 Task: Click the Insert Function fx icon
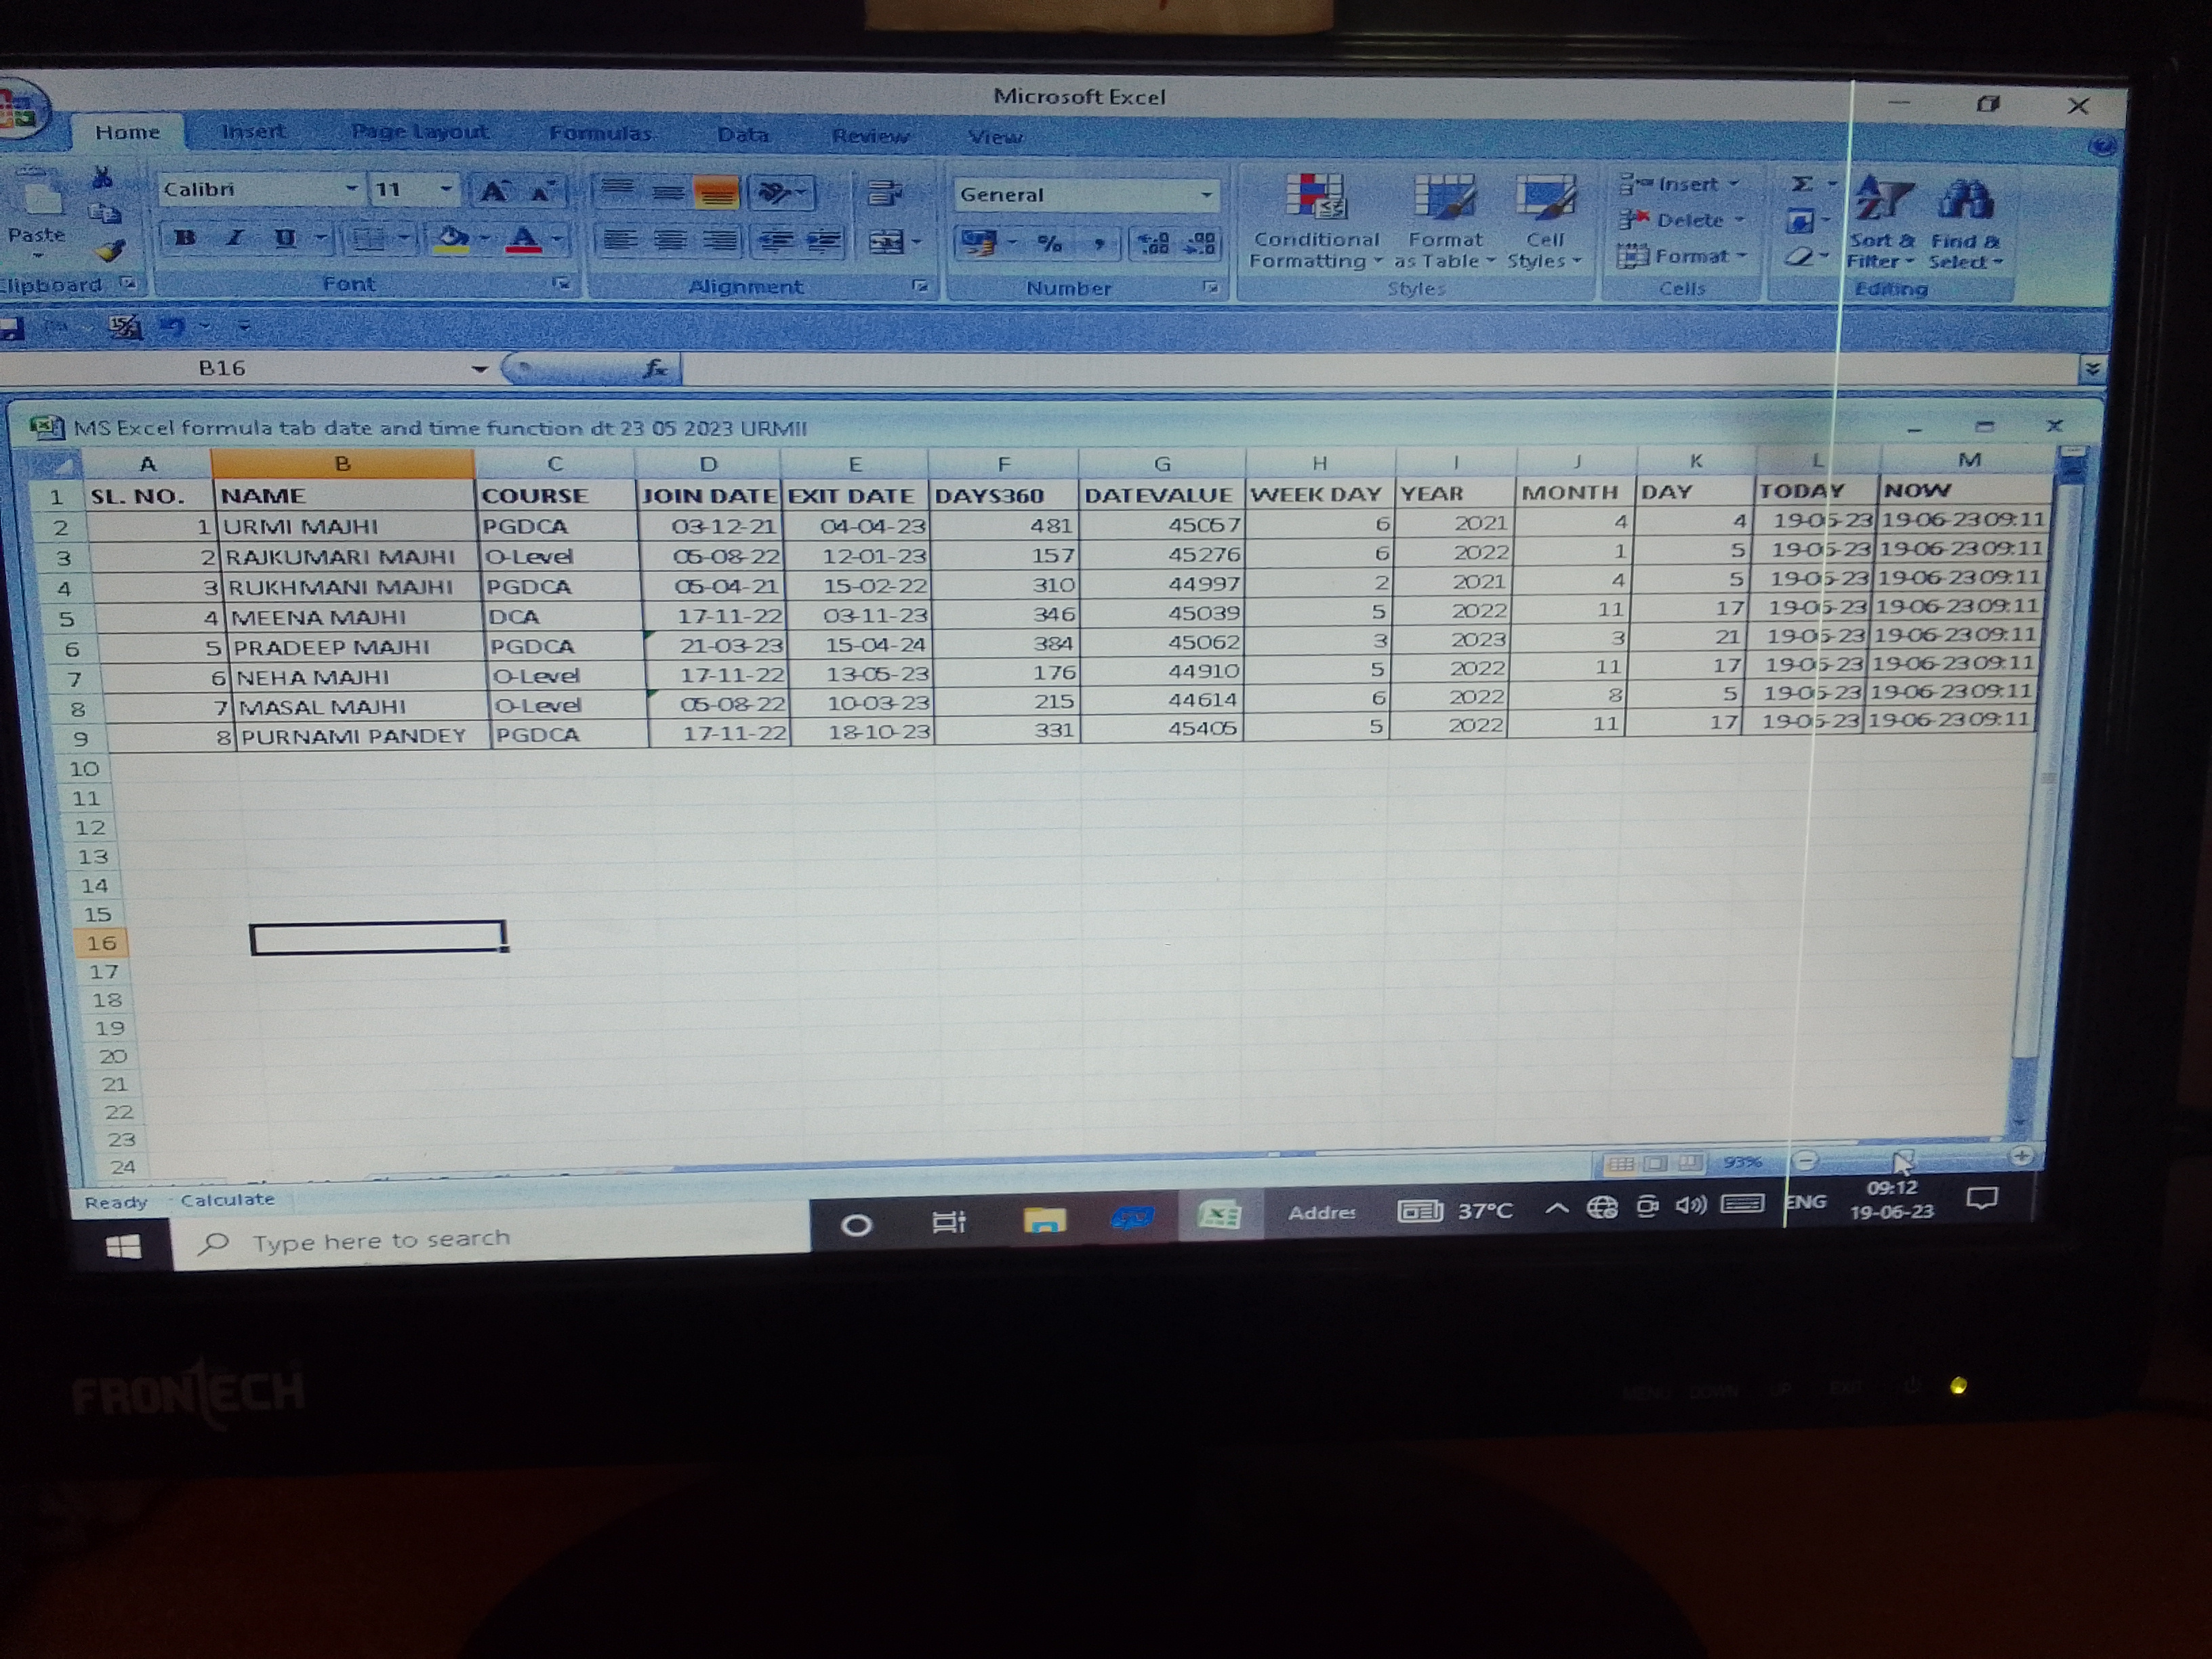tap(655, 369)
